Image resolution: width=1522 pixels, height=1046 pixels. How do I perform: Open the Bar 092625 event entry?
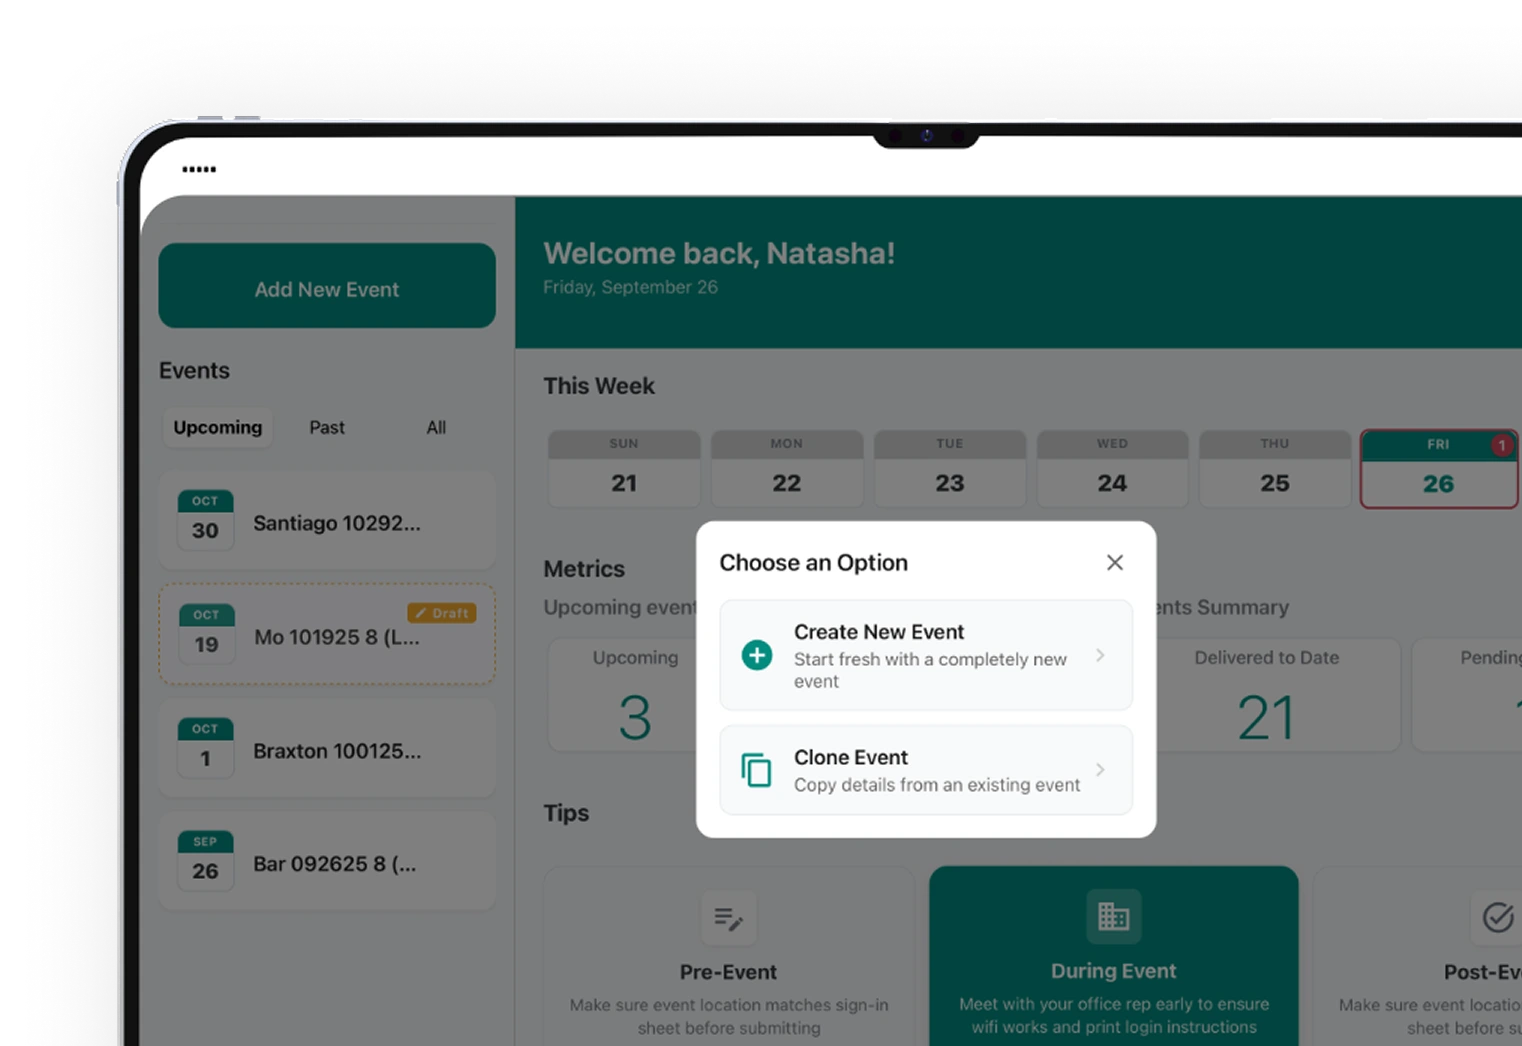pyautogui.click(x=334, y=864)
